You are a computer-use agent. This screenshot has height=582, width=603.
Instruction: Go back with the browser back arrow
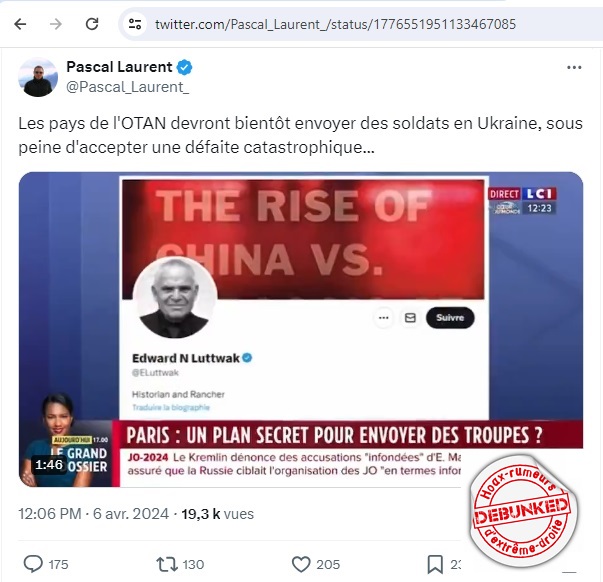click(x=20, y=24)
